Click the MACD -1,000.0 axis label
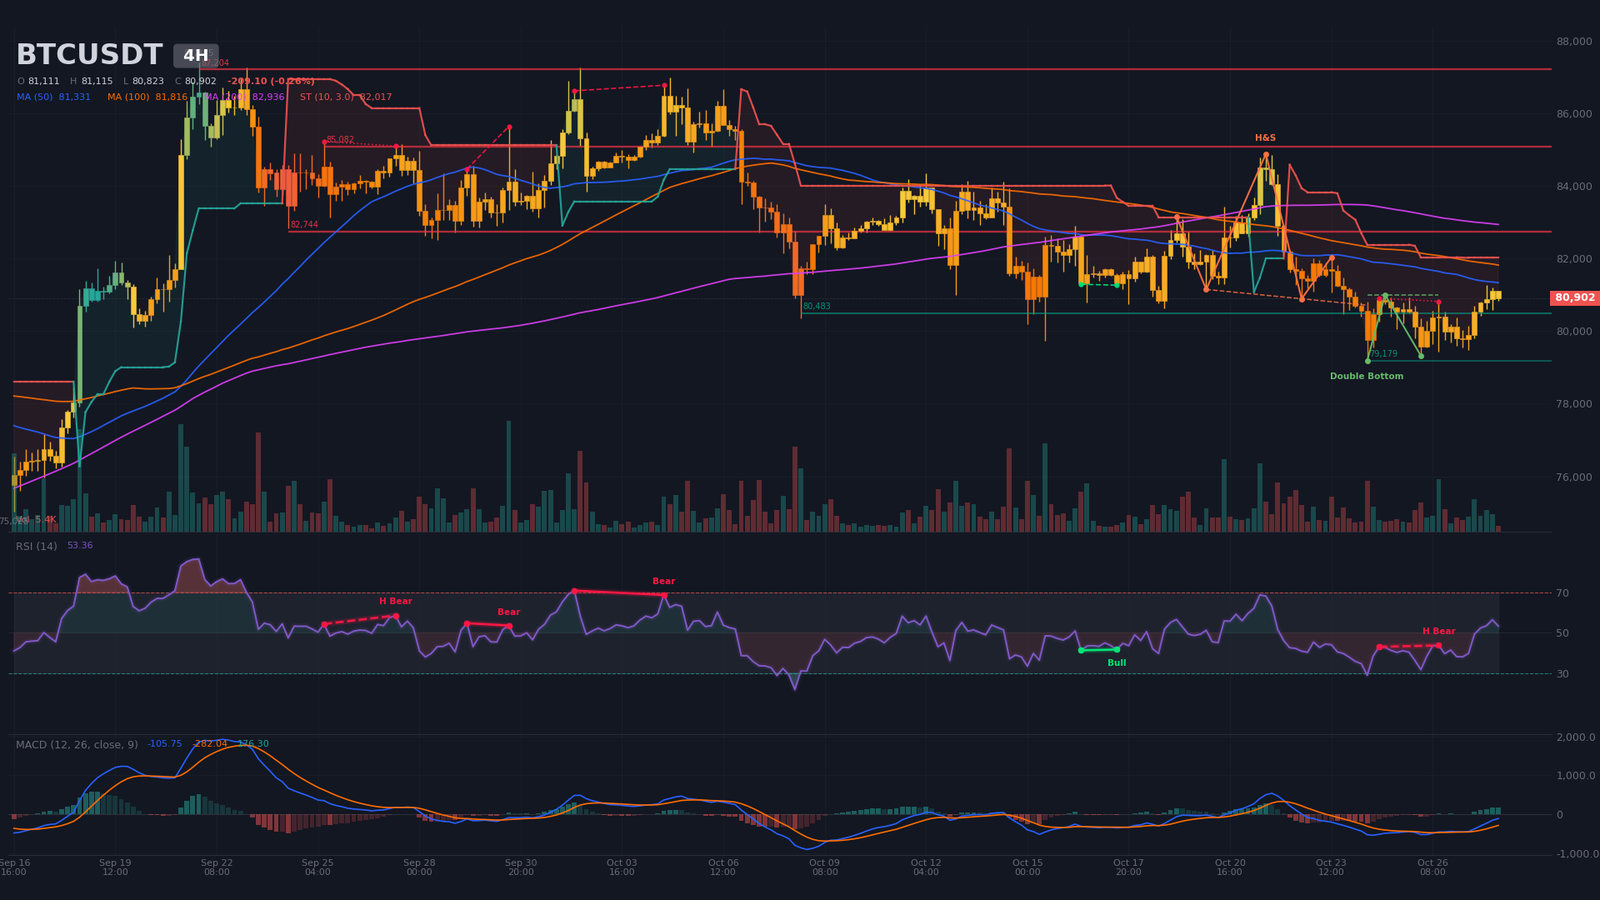Screen dimensions: 1600x900 (x=1577, y=854)
